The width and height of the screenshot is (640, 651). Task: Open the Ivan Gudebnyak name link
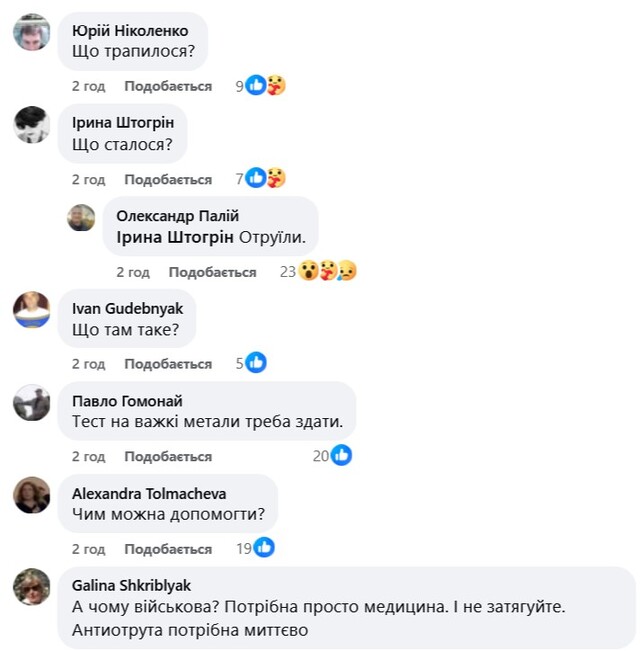tap(127, 308)
